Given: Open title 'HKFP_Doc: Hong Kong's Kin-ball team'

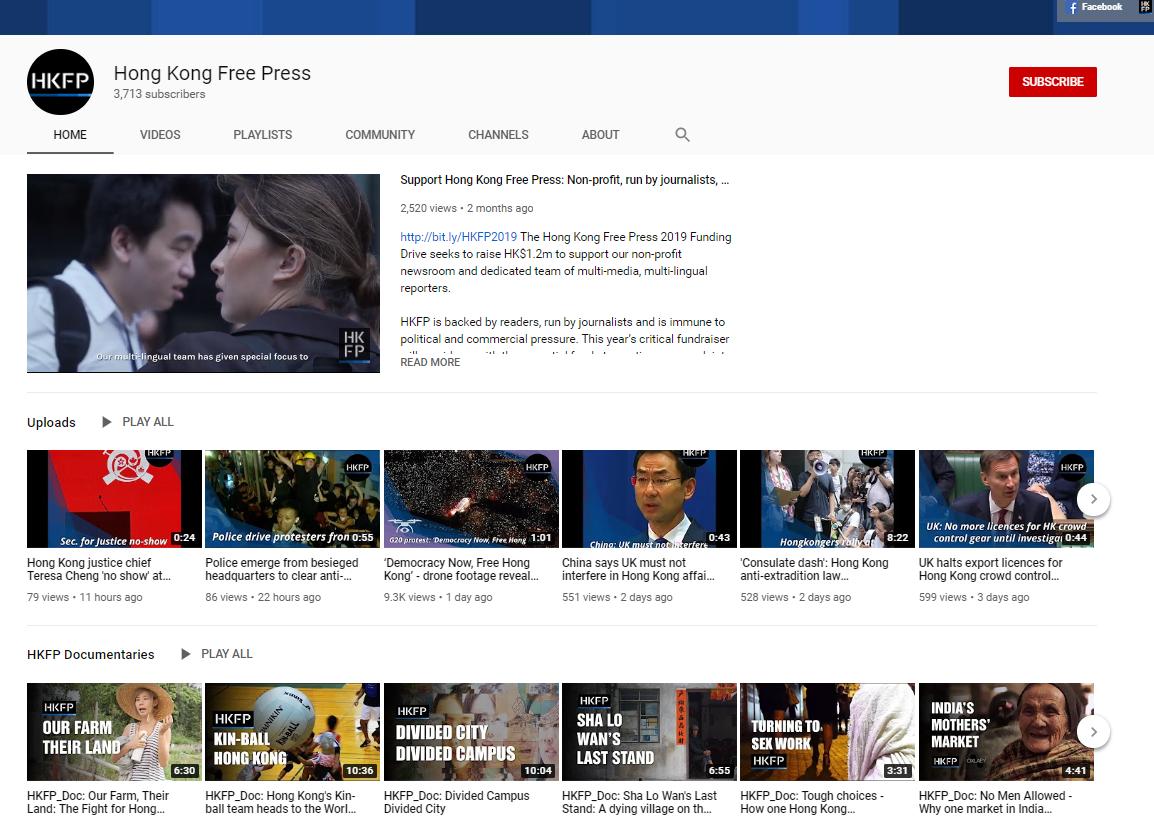Looking at the screenshot, I should (x=280, y=802).
